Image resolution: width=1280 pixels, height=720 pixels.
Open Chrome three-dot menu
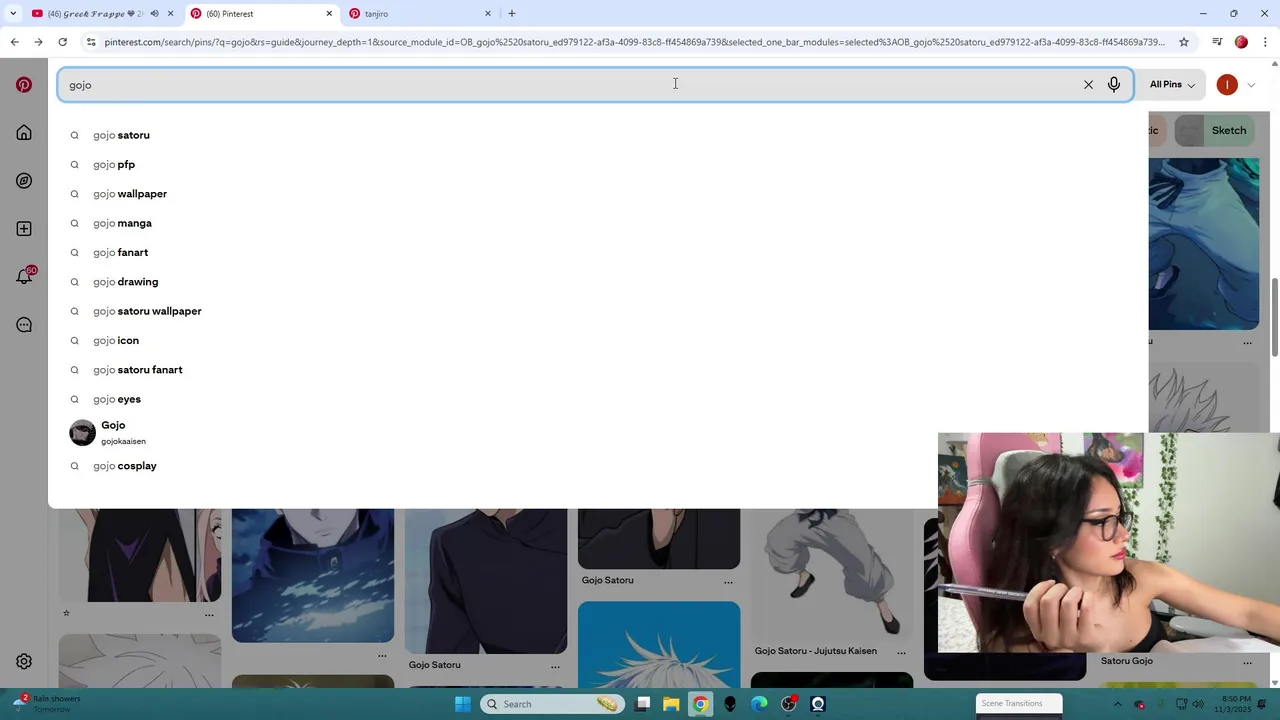(1266, 42)
